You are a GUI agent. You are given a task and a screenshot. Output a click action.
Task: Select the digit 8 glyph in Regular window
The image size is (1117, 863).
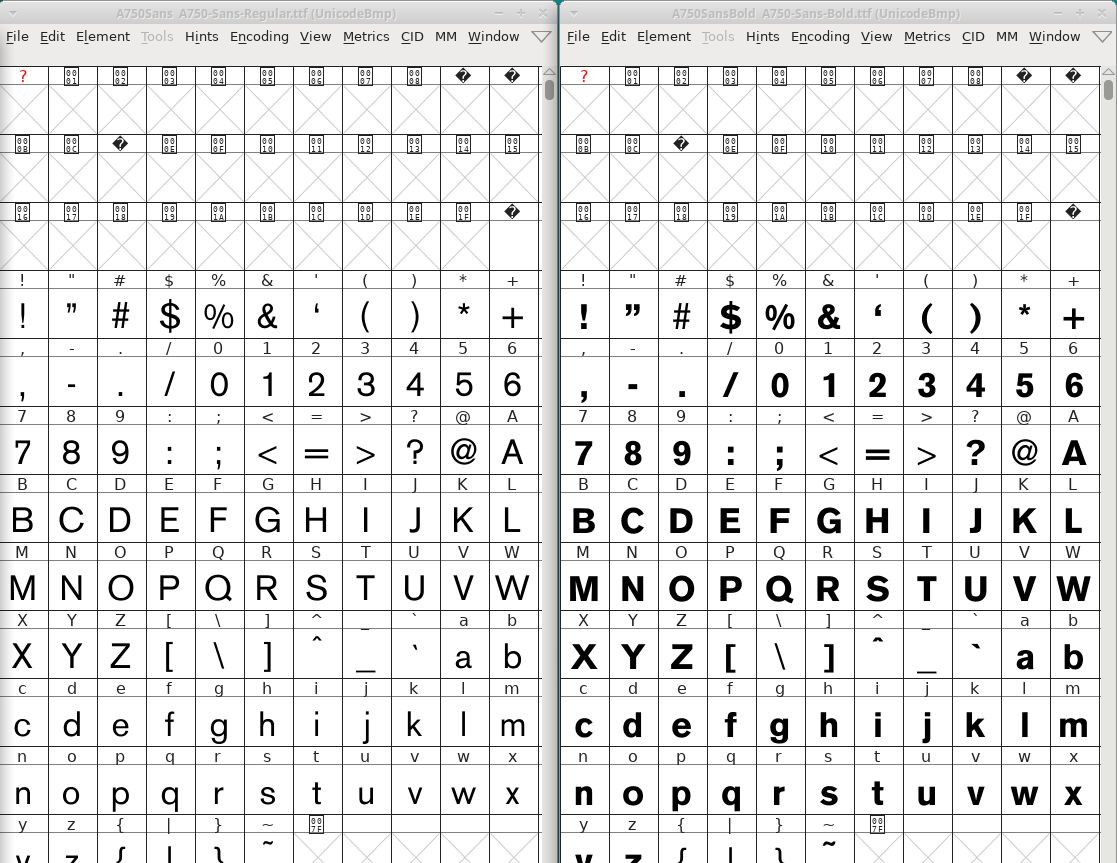point(71,451)
